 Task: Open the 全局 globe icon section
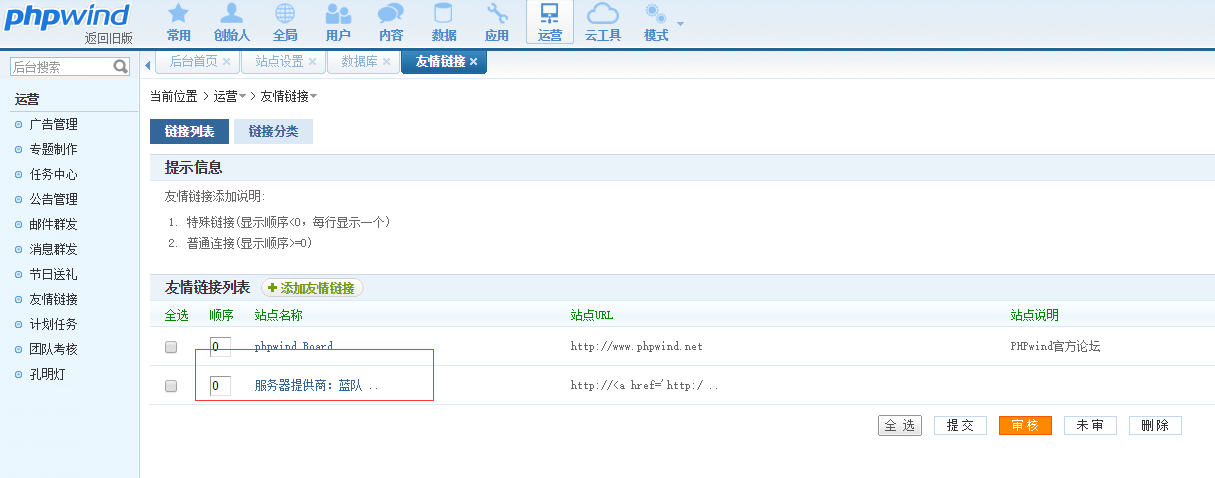click(x=285, y=22)
